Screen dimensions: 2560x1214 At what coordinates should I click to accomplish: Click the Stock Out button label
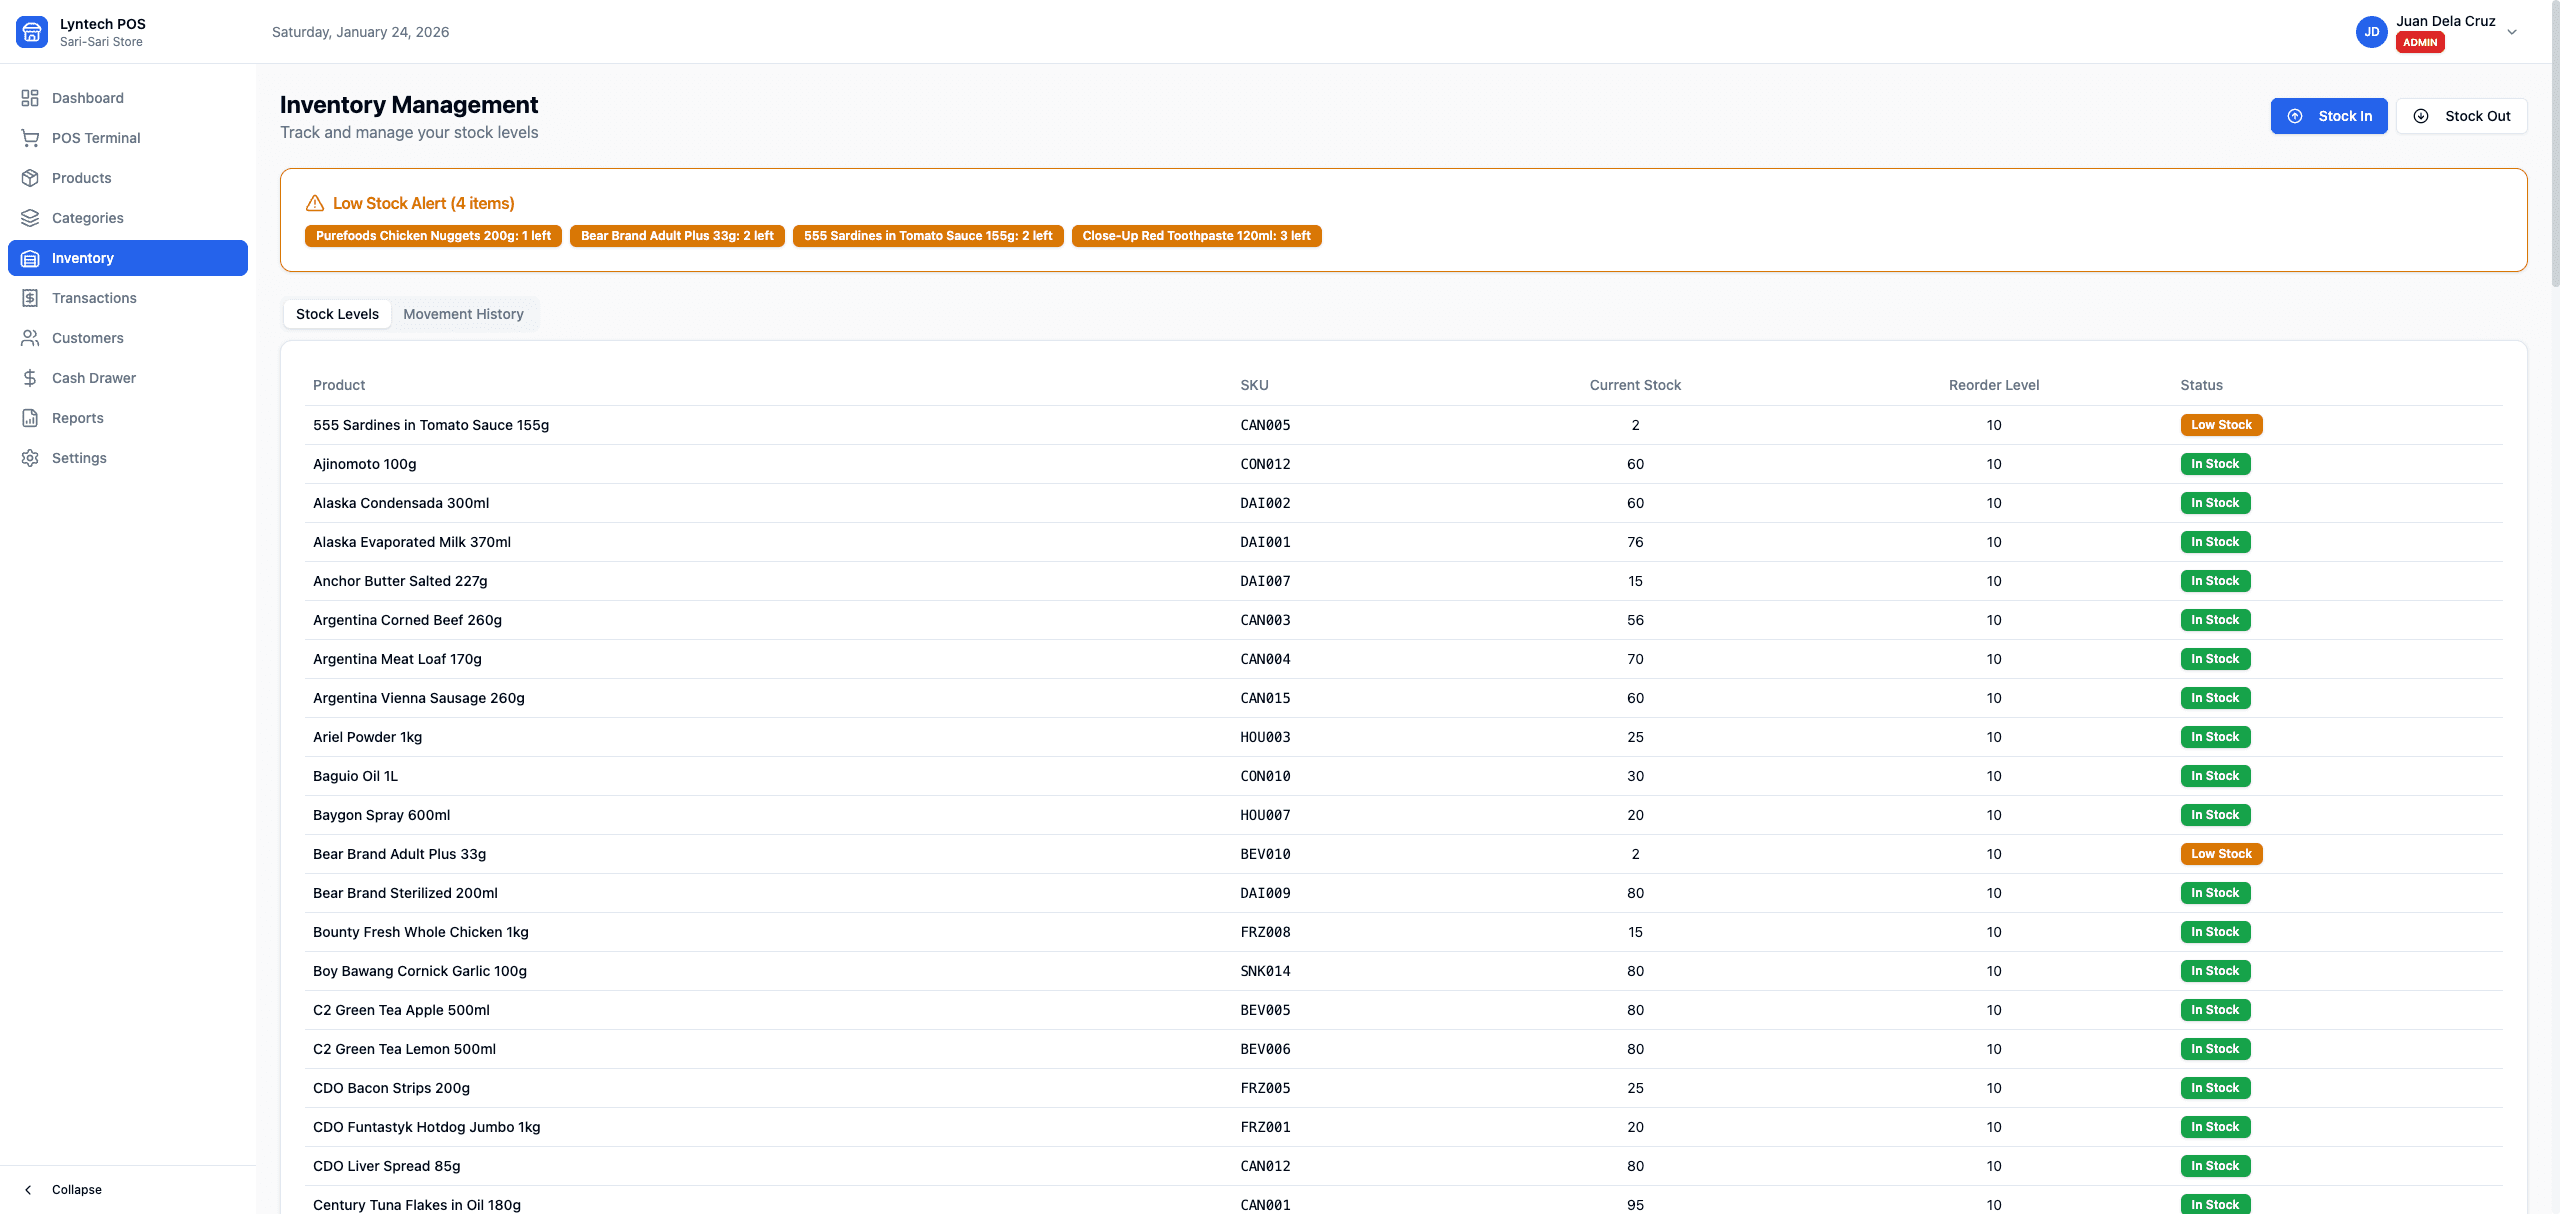tap(2478, 116)
